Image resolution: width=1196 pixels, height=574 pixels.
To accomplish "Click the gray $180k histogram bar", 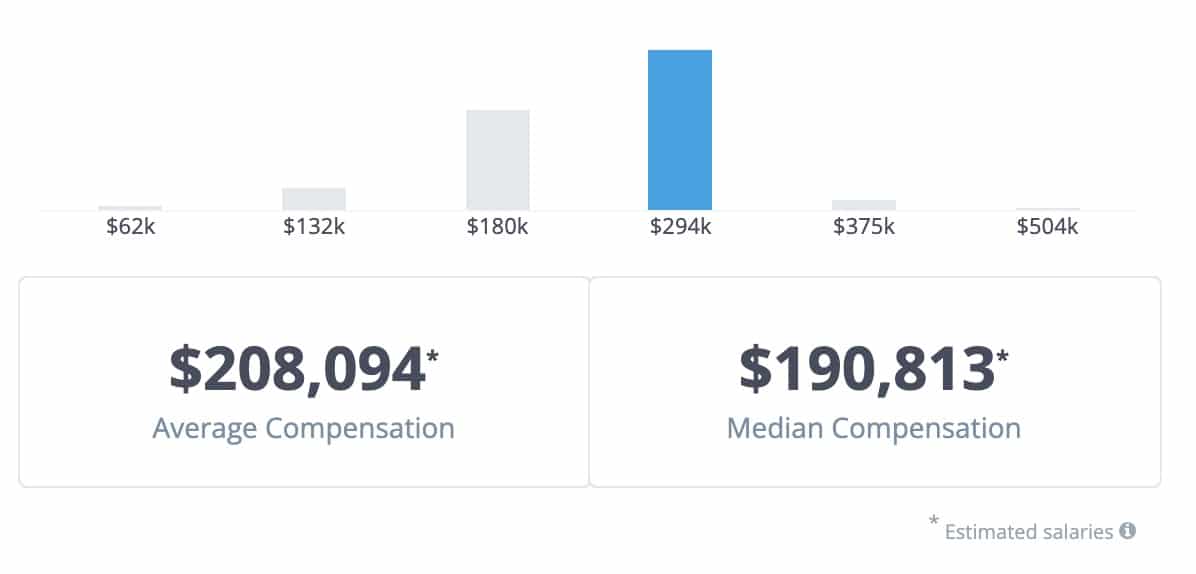I will 498,160.
